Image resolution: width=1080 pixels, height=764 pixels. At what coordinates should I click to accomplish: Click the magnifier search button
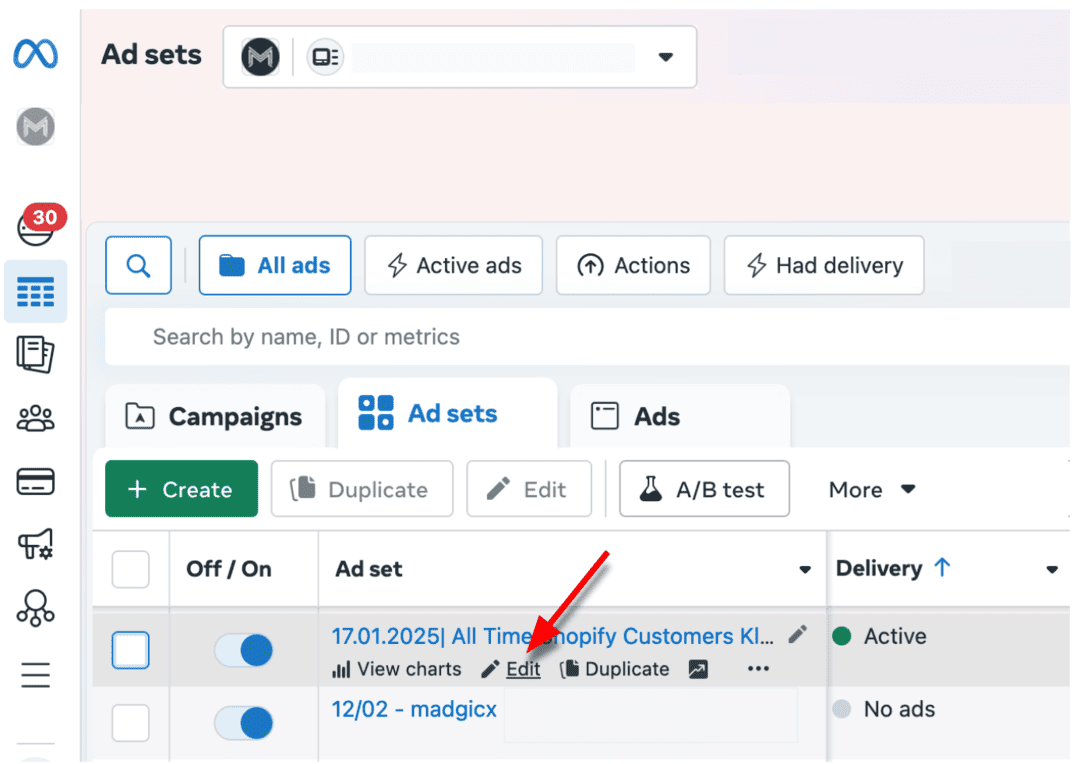tap(138, 265)
